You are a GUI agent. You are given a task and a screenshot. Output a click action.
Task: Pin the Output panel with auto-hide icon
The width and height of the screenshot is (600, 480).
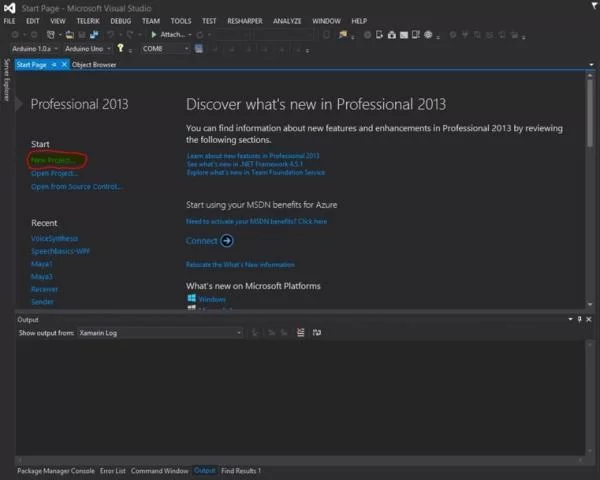(579, 319)
